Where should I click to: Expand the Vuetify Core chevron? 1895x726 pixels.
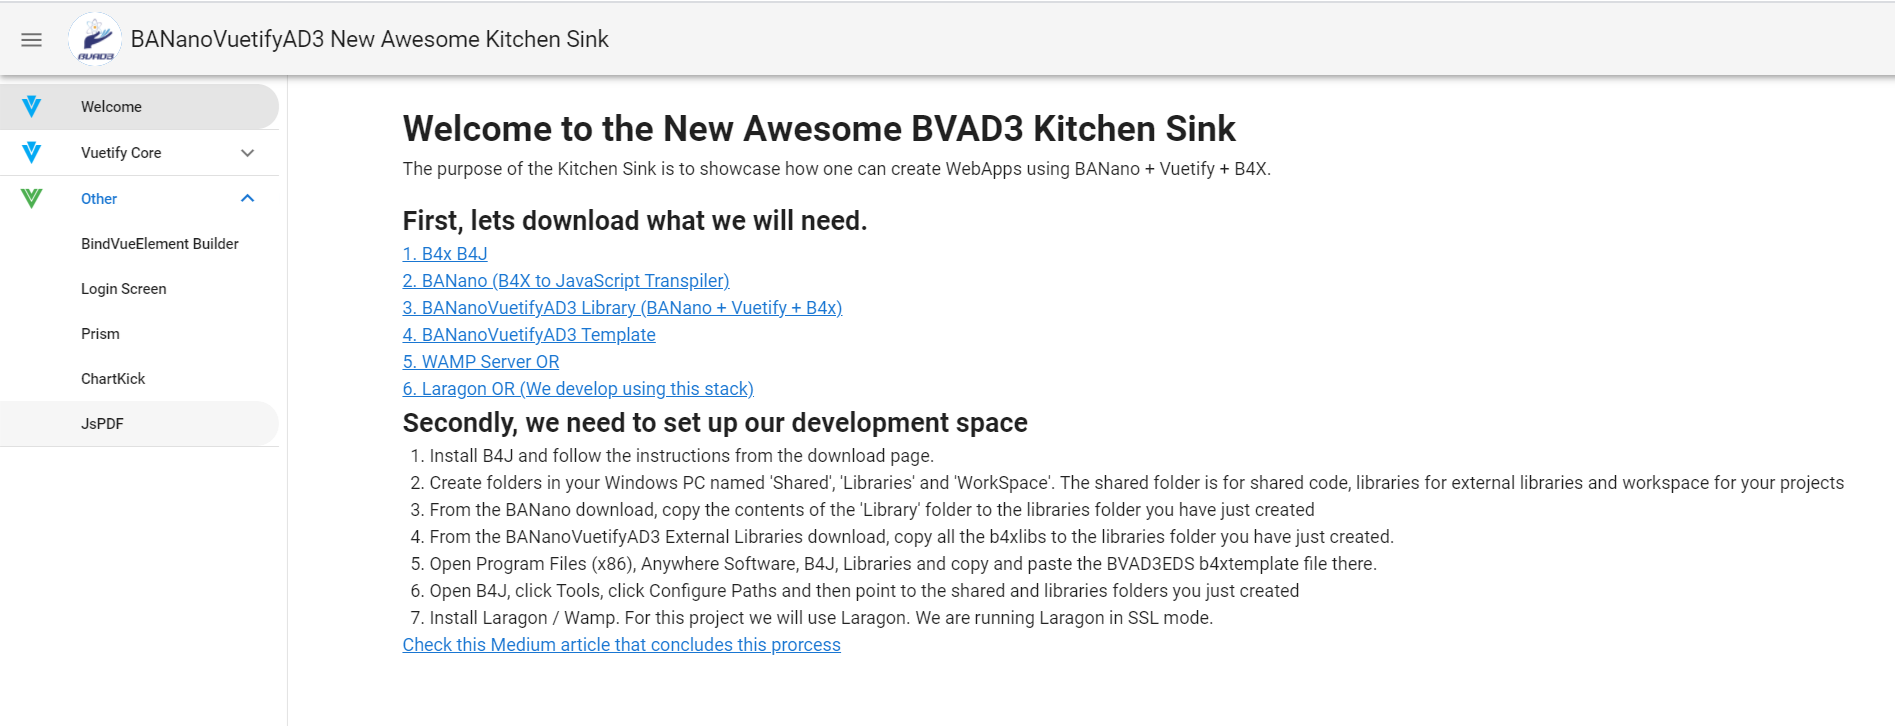click(x=248, y=153)
